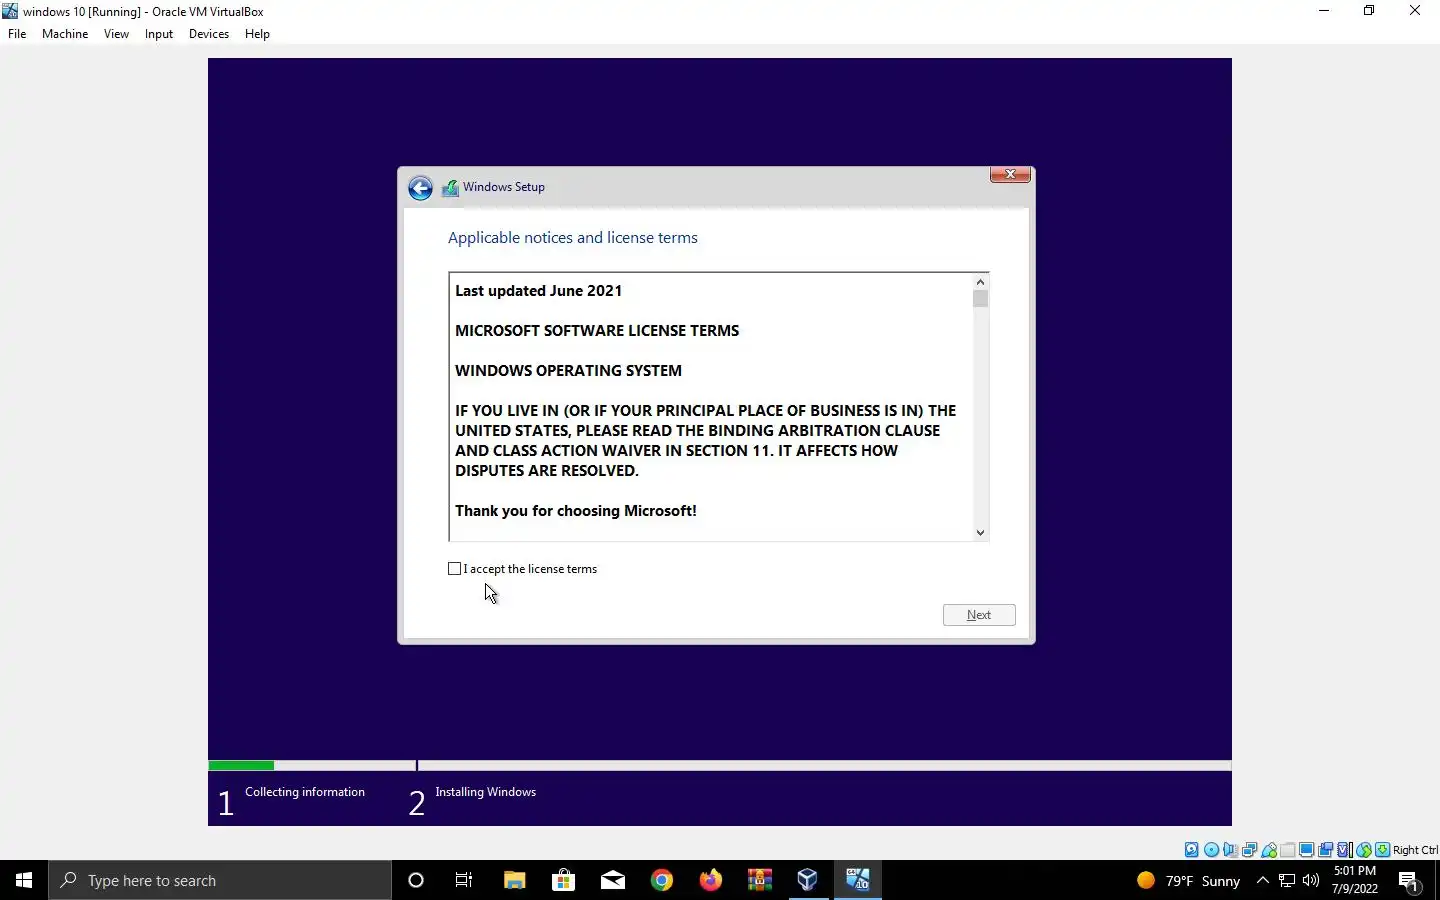The width and height of the screenshot is (1440, 900).
Task: Launch Firefox from the taskbar
Action: (x=710, y=880)
